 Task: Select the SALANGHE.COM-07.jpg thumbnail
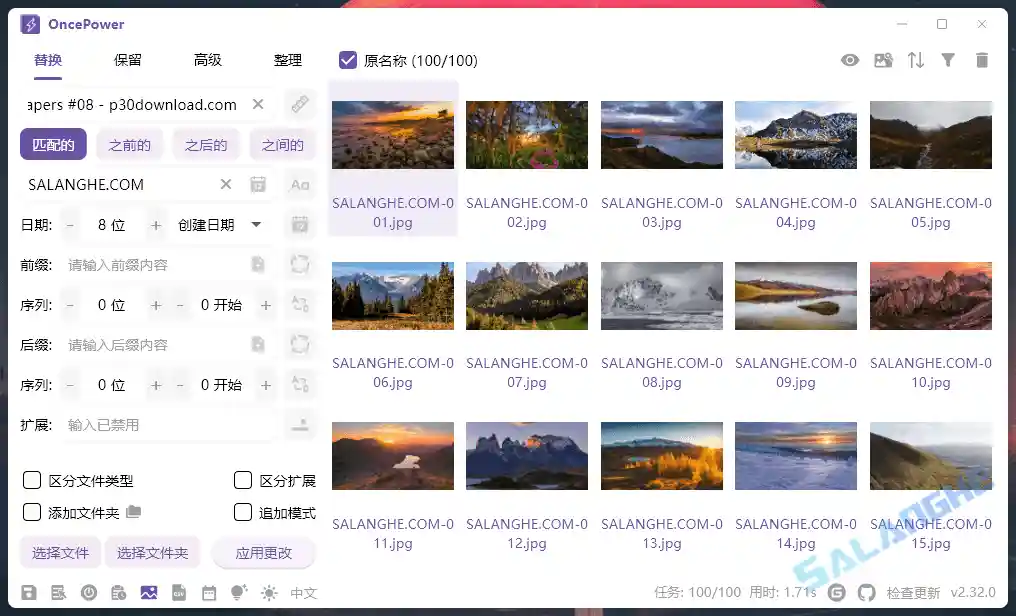tap(527, 295)
